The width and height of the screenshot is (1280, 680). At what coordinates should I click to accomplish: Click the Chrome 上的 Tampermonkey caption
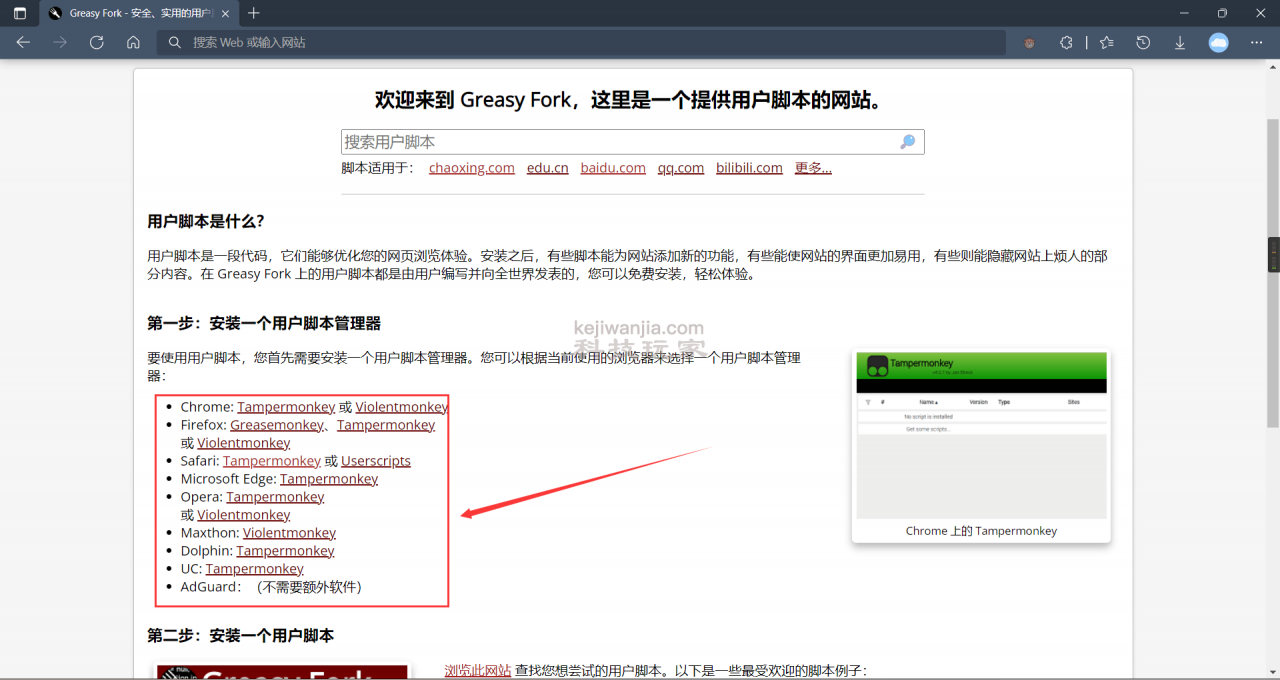pyautogui.click(x=981, y=531)
